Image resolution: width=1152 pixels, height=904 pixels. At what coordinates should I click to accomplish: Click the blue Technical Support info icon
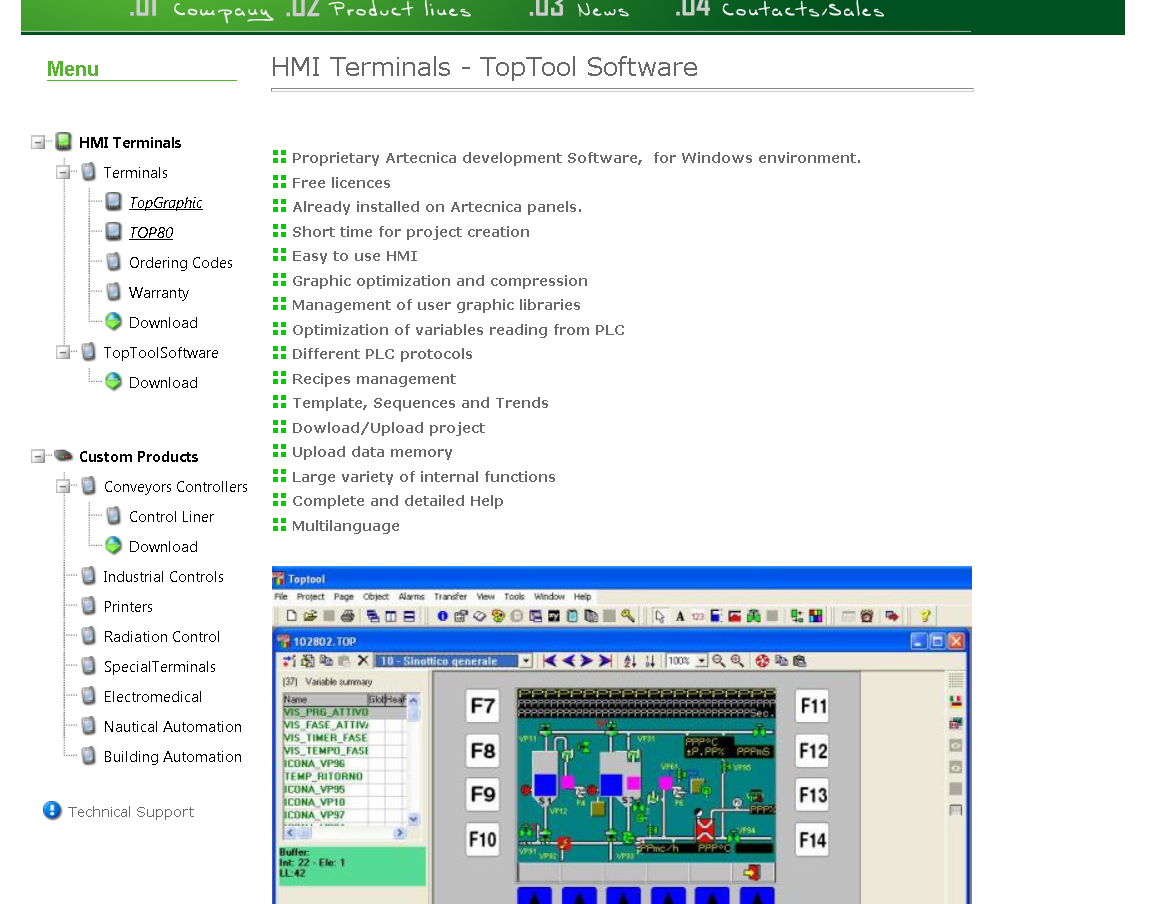click(x=52, y=810)
